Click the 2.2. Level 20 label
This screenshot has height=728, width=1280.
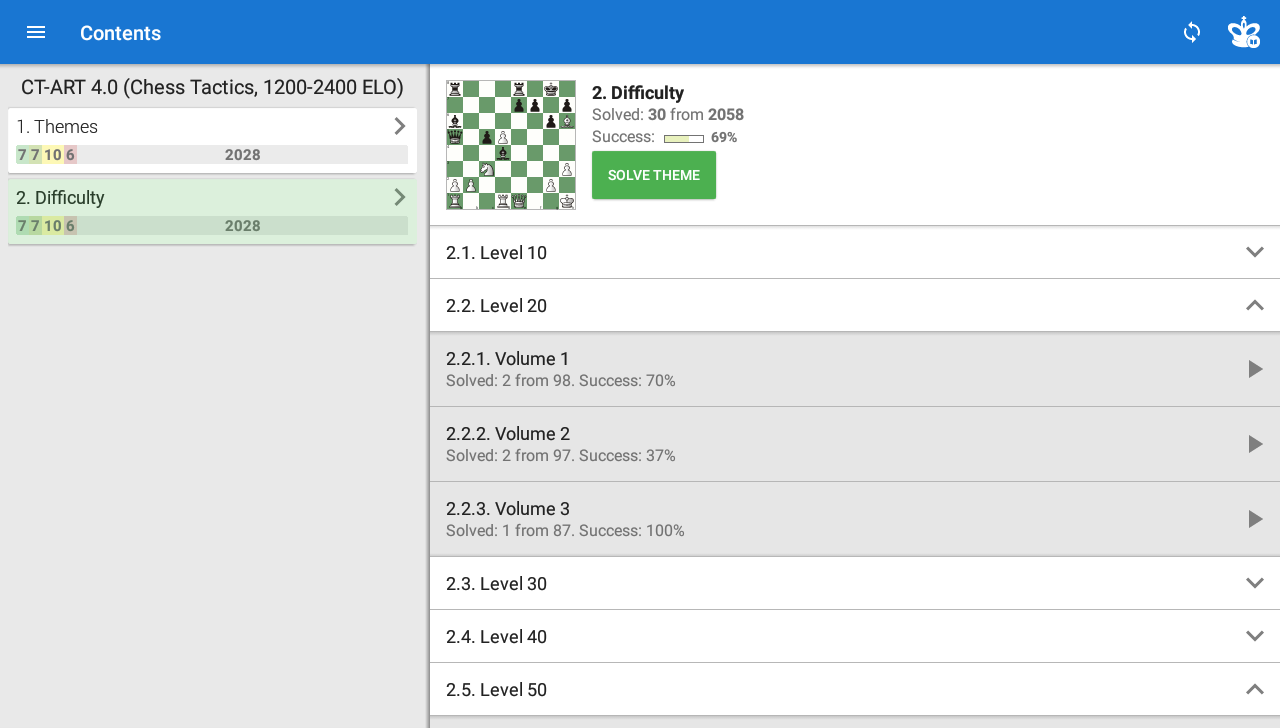tap(496, 306)
